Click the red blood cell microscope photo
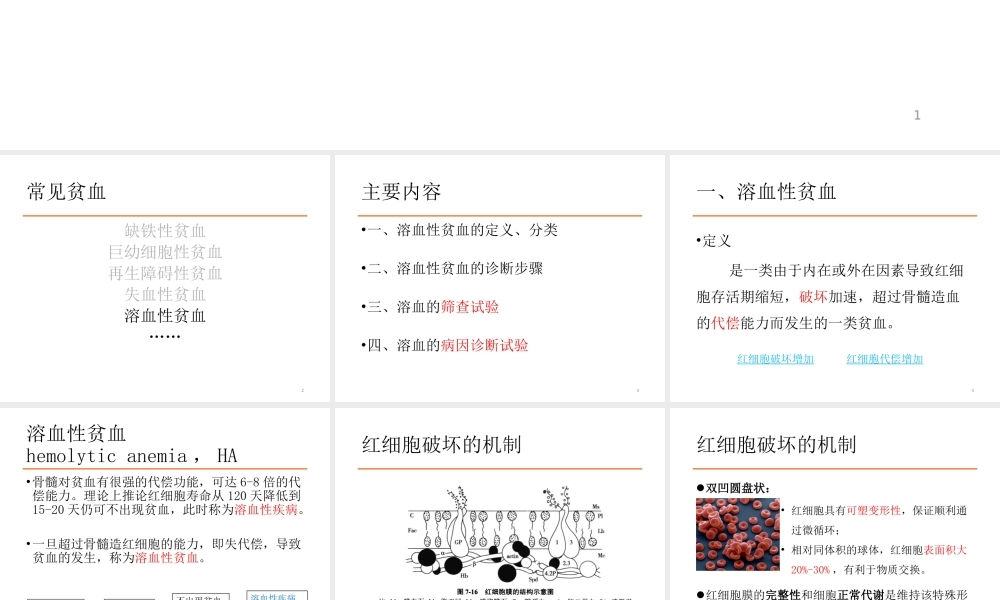Viewport: 1000px width, 600px height. point(737,534)
